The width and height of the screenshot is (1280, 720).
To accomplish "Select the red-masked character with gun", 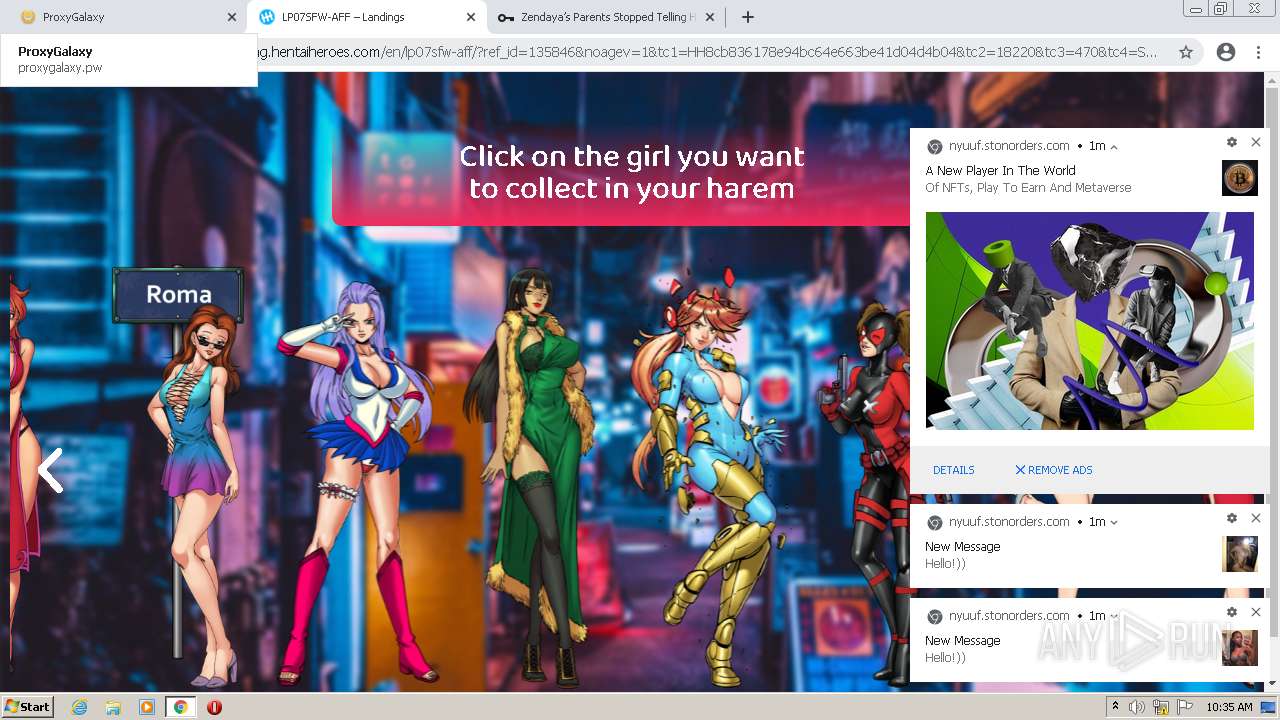I will (868, 490).
